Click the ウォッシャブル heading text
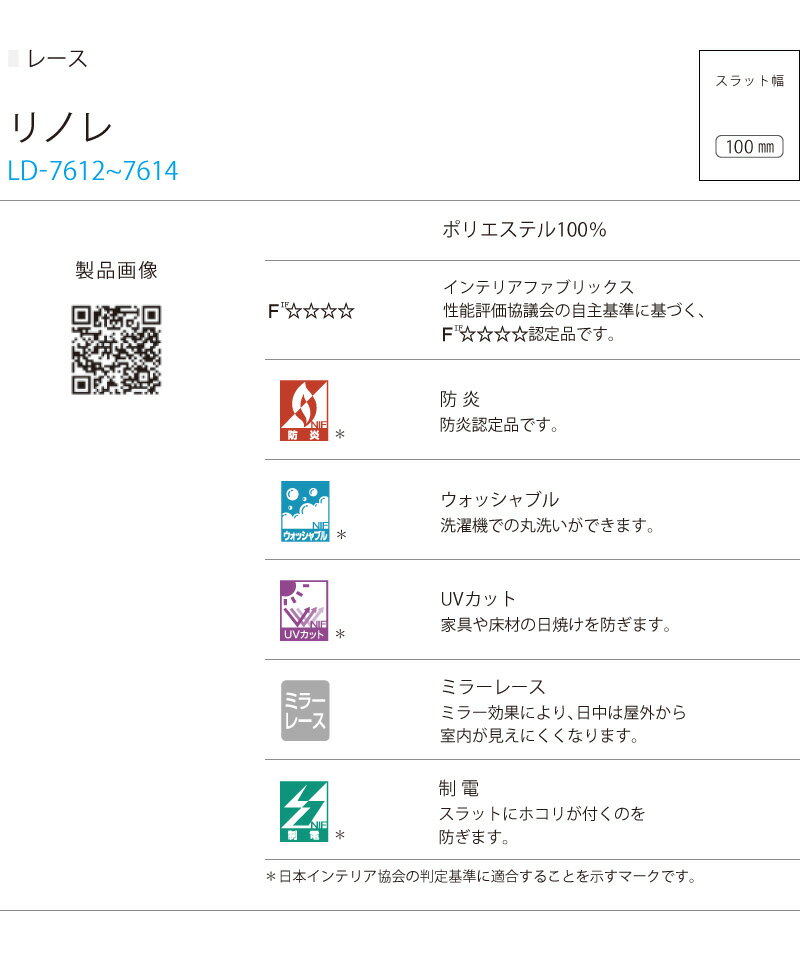Screen dimensions: 800x960 (x=499, y=499)
